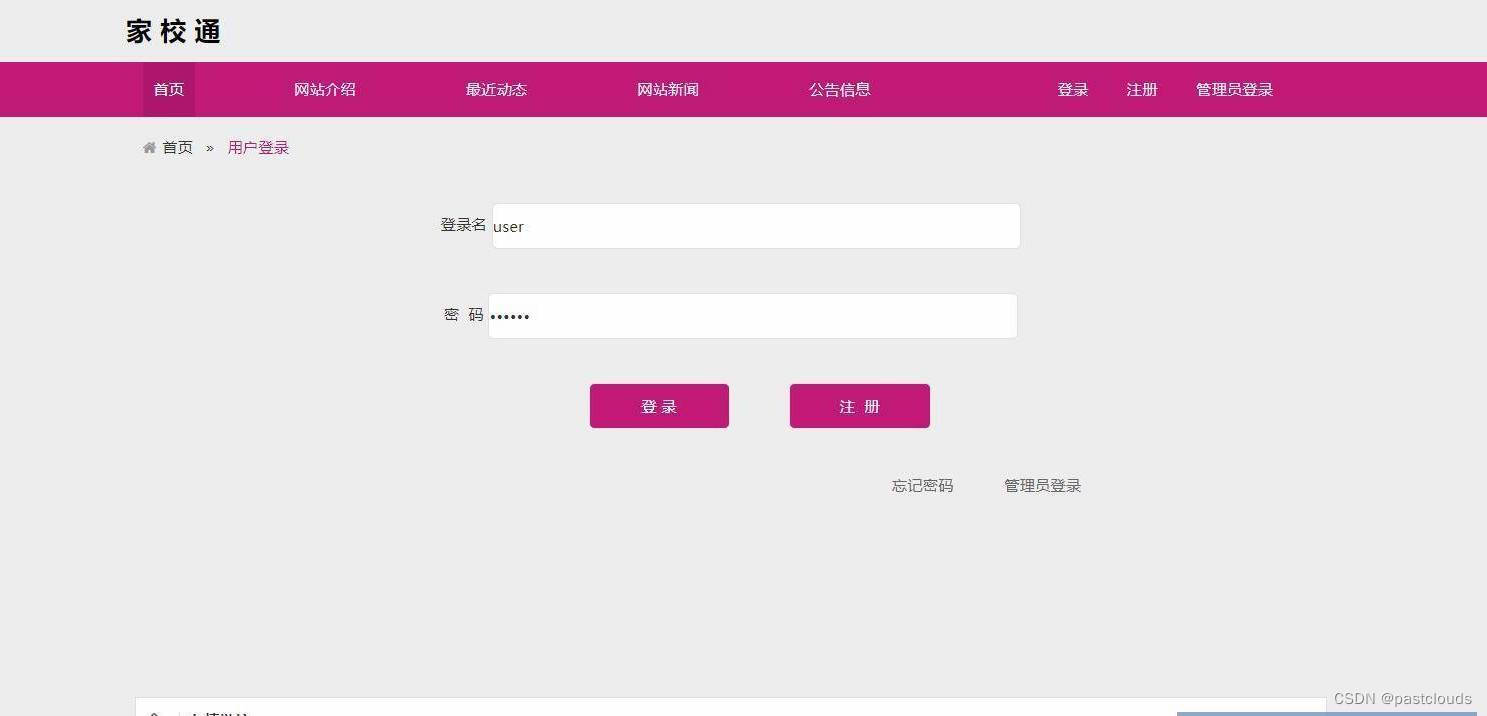Open 管理员登录 from the navigation bar
The image size is (1487, 716).
tap(1233, 89)
